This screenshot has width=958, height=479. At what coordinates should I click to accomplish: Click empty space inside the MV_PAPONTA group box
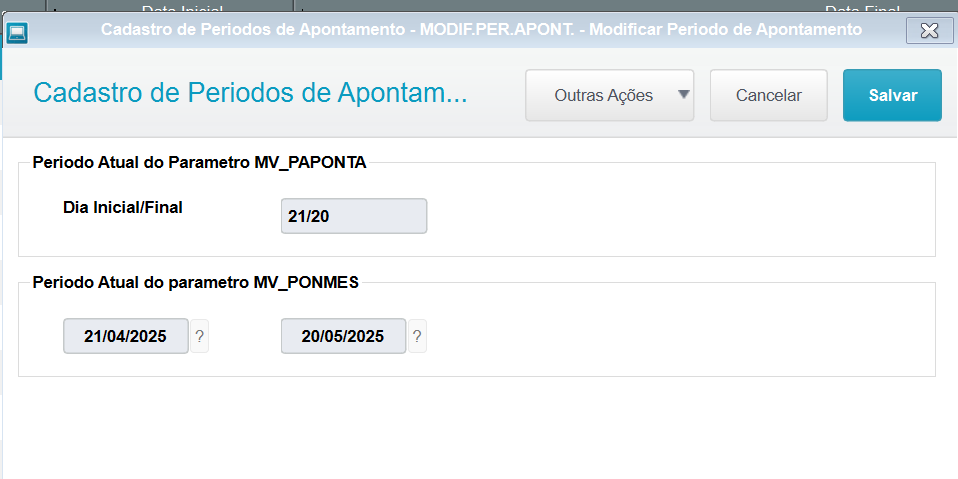(680, 215)
